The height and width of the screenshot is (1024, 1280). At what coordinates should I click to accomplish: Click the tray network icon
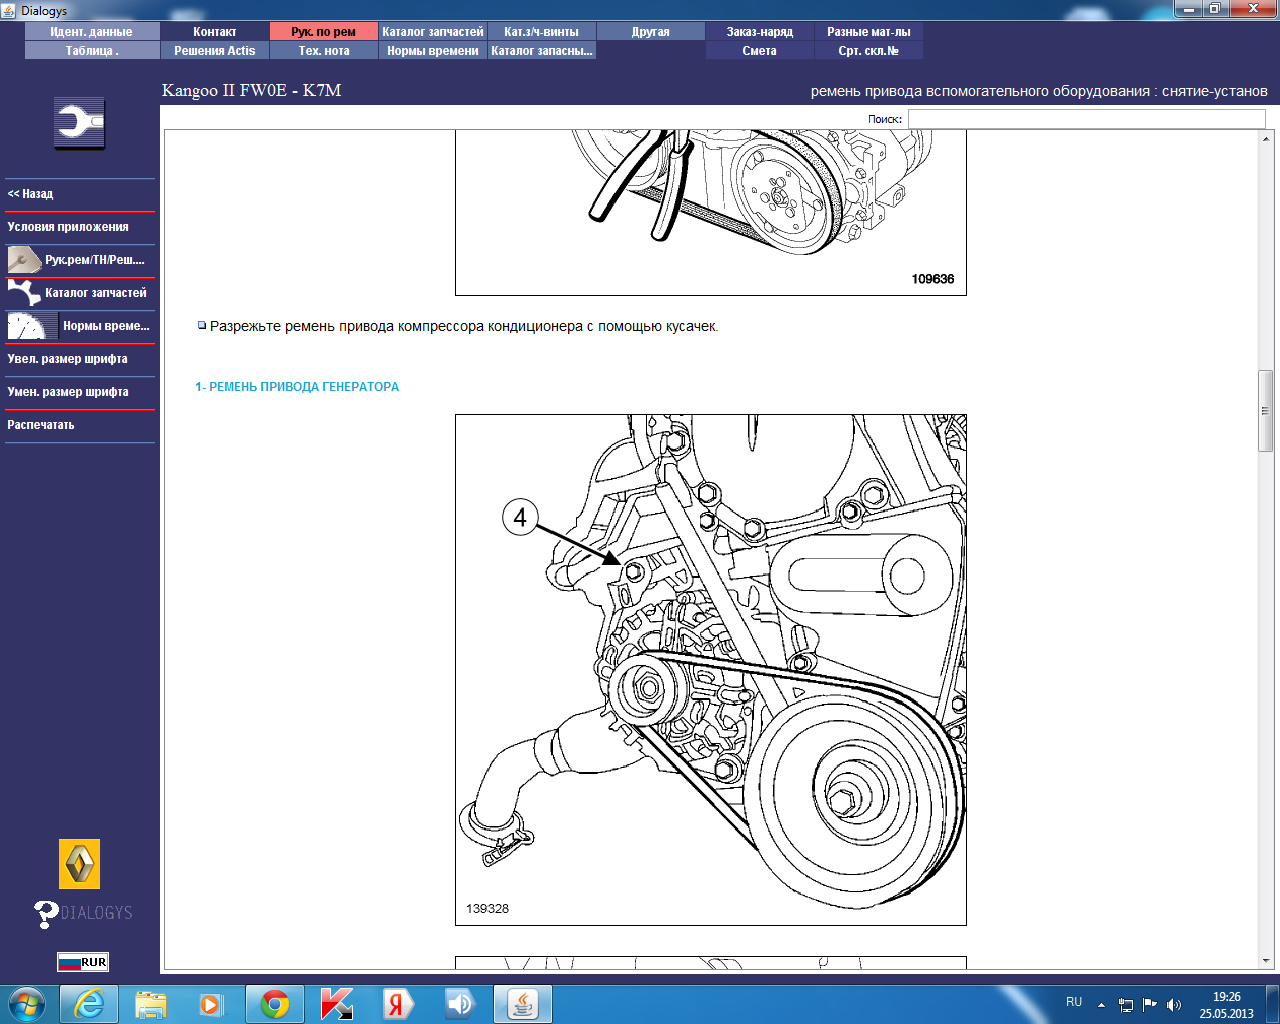pyautogui.click(x=1126, y=1004)
